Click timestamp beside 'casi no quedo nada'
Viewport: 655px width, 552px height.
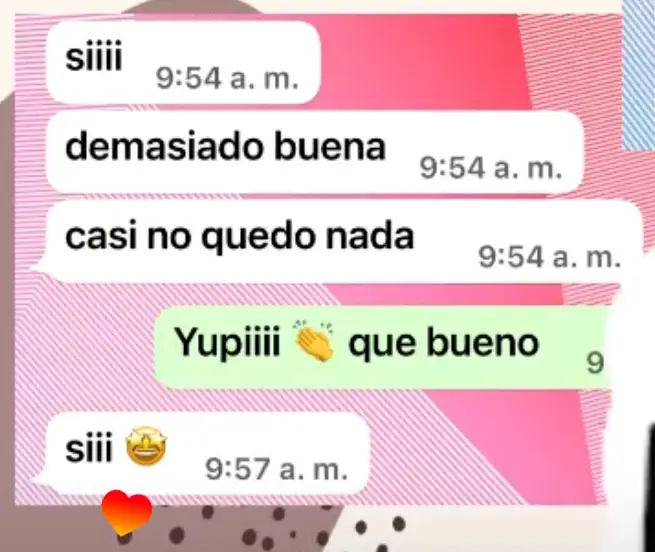coord(549,257)
